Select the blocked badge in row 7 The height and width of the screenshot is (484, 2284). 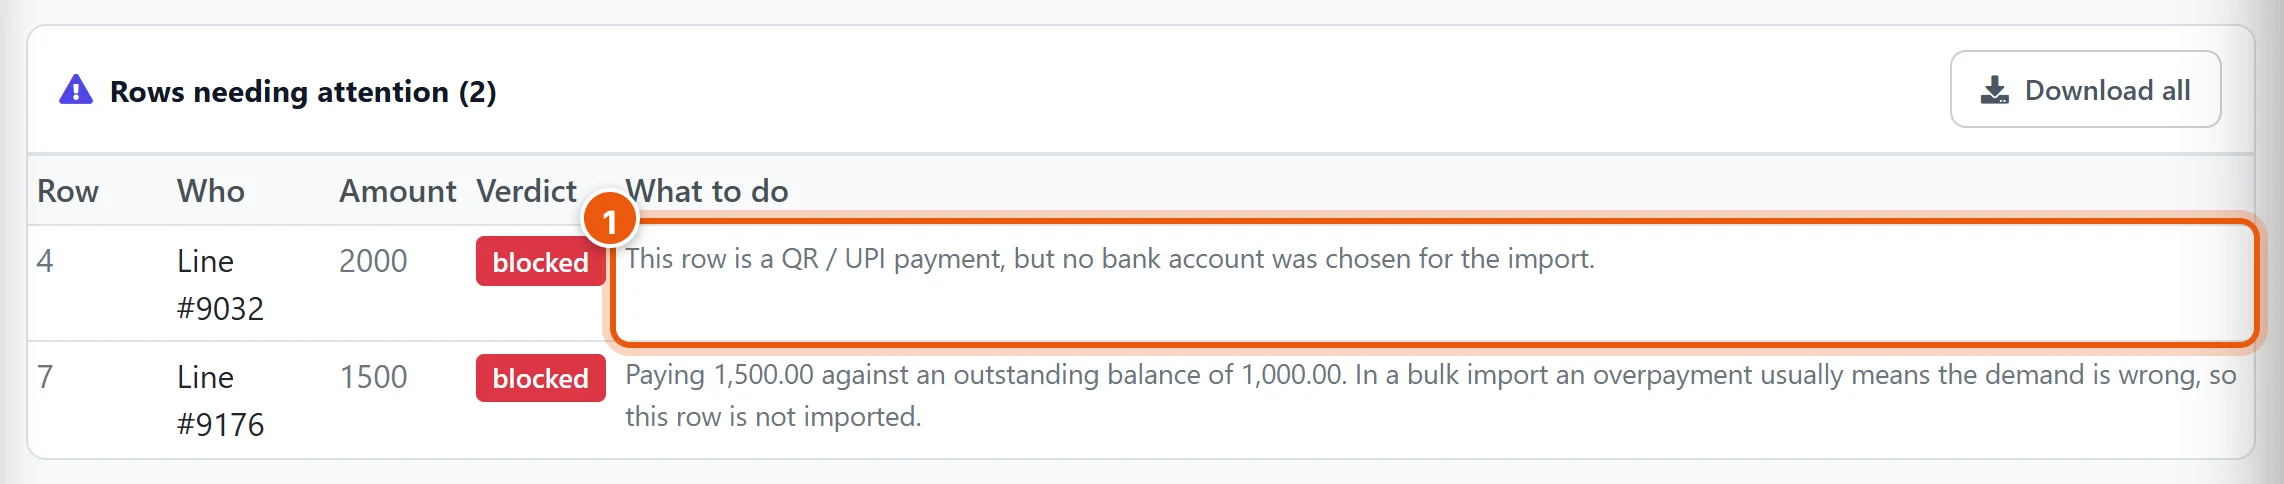[x=540, y=378]
